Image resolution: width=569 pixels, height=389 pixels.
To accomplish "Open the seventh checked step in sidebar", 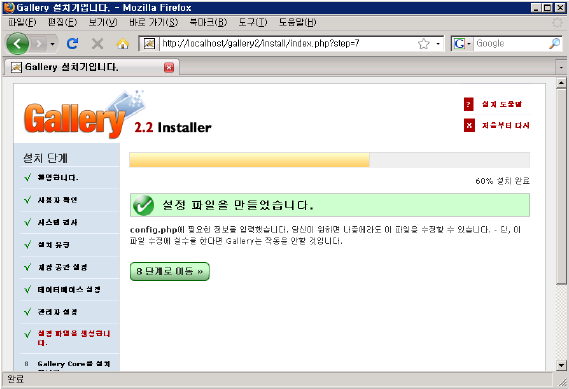I will 57,312.
